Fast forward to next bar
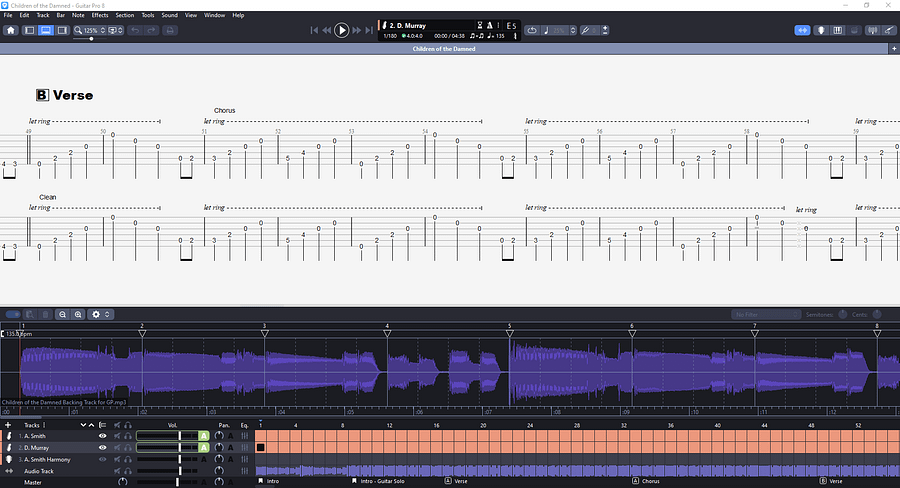 click(356, 30)
